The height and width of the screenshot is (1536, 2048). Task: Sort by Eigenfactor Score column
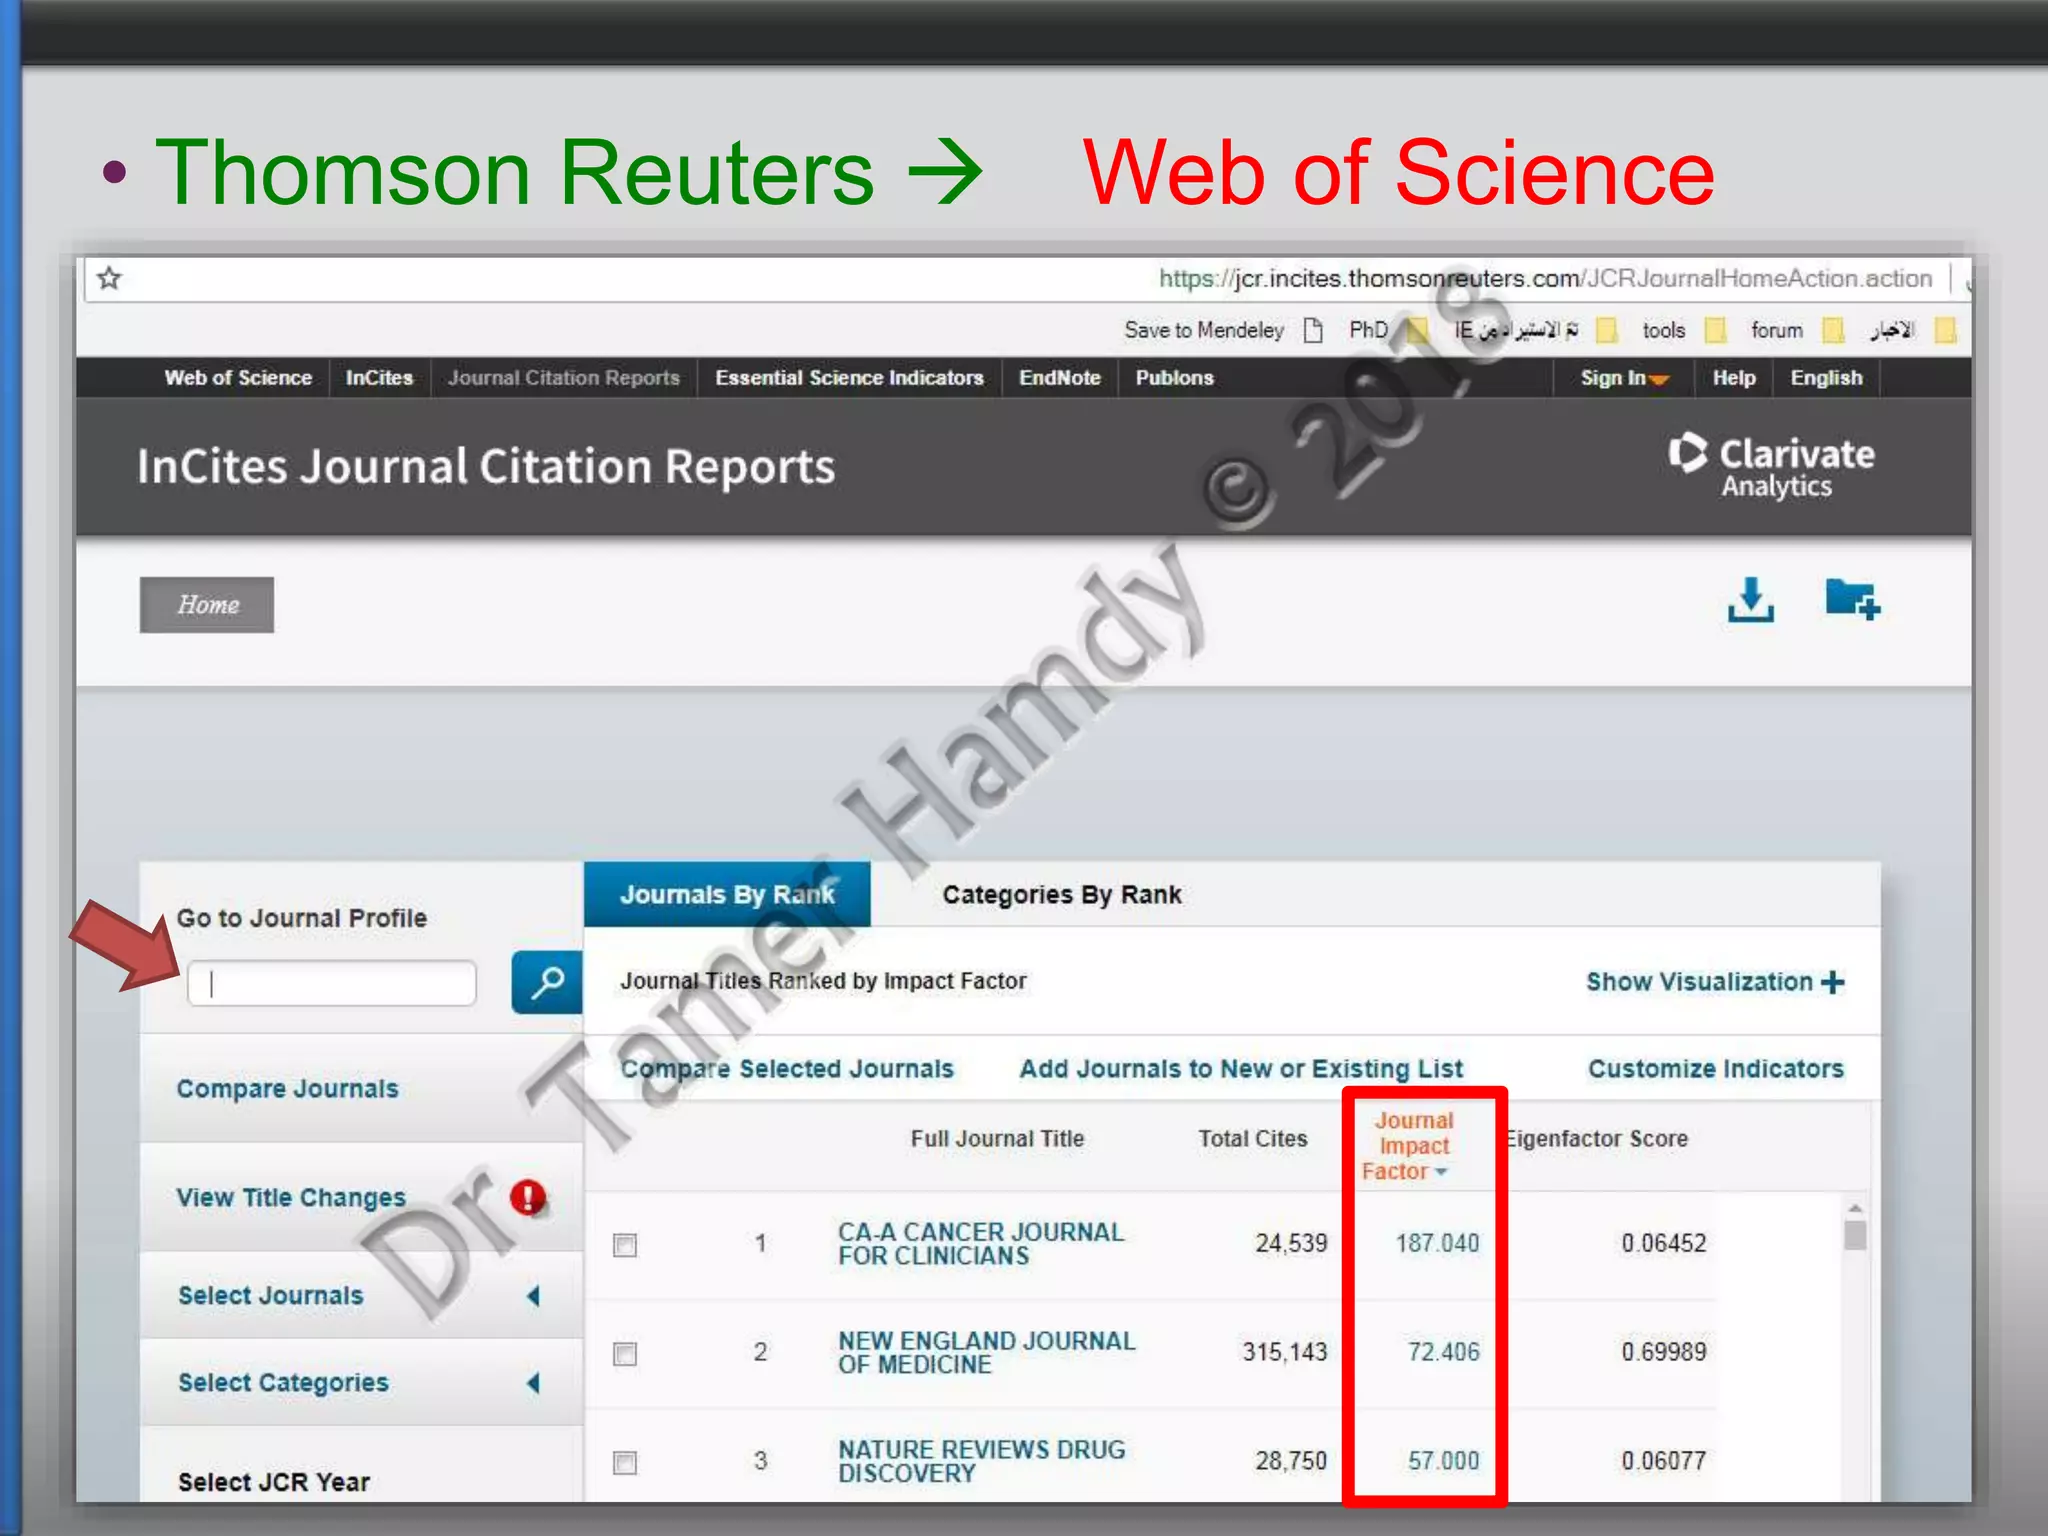(x=1597, y=1139)
